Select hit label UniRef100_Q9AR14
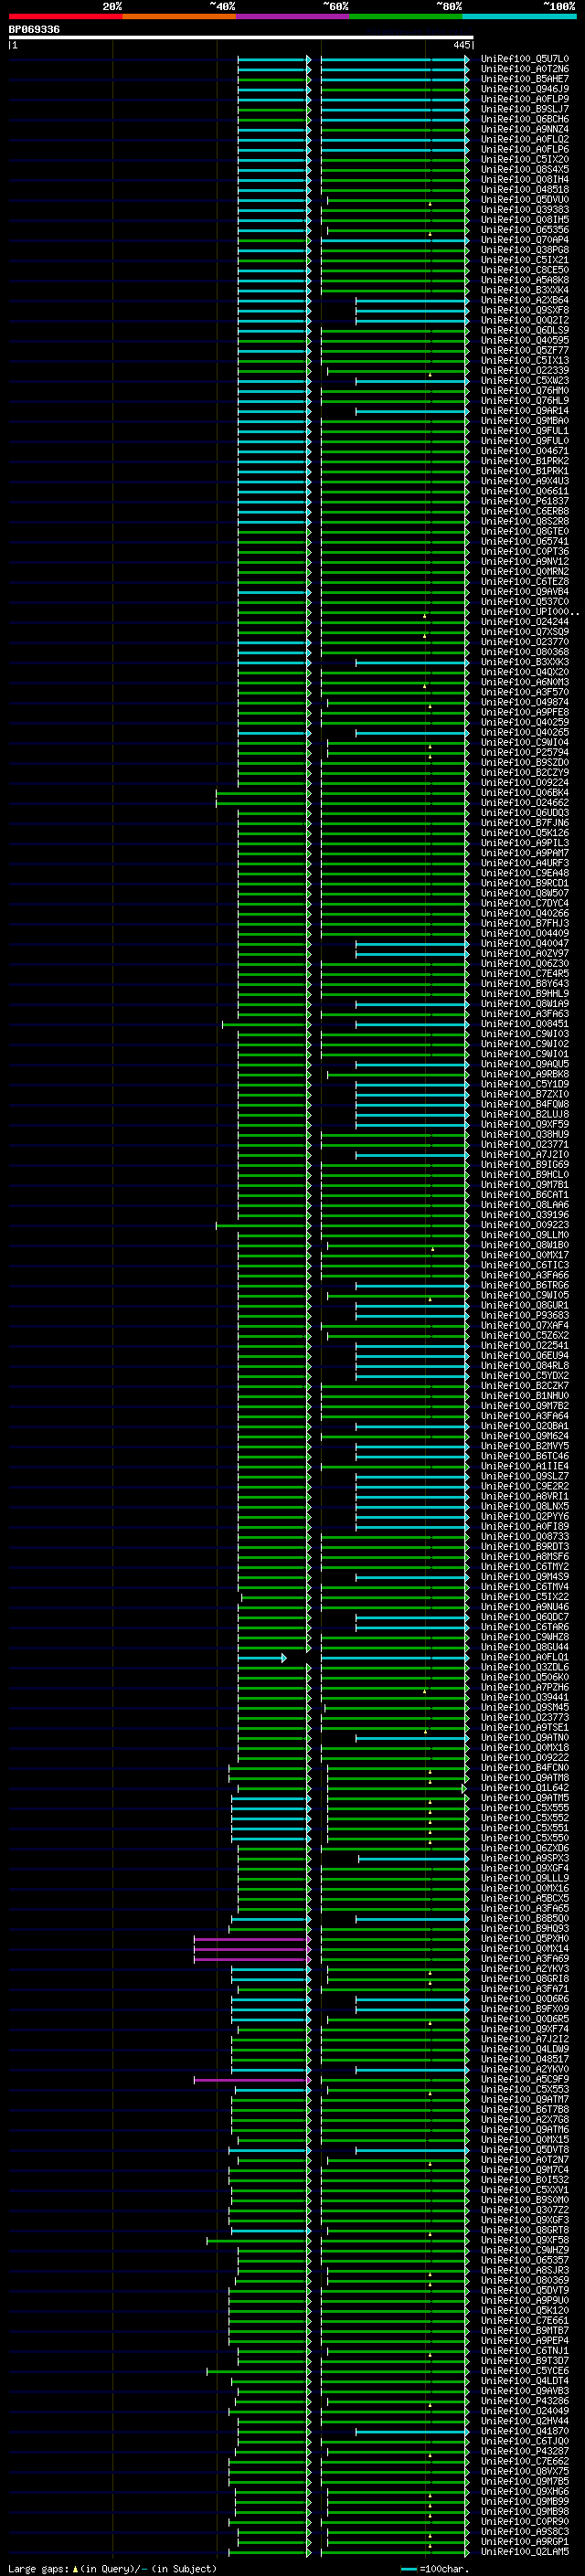 [524, 411]
